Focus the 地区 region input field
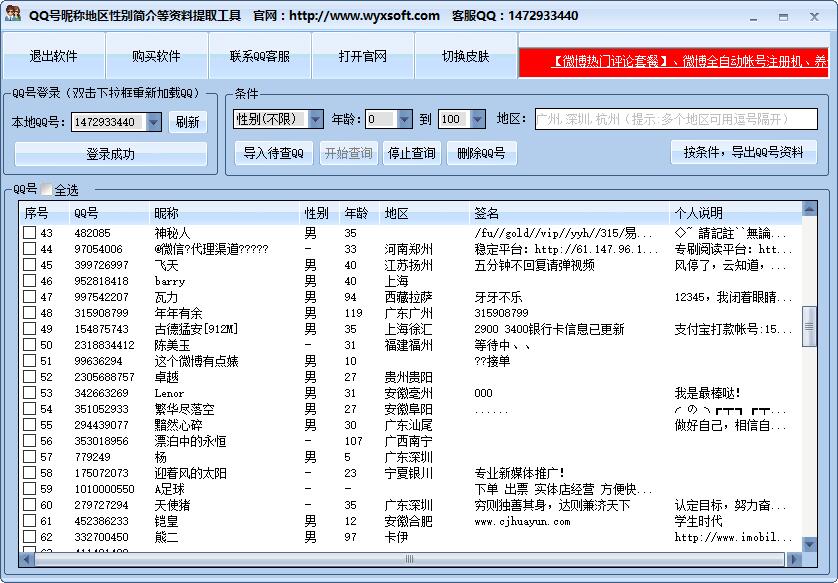Image resolution: width=838 pixels, height=583 pixels. coord(676,119)
